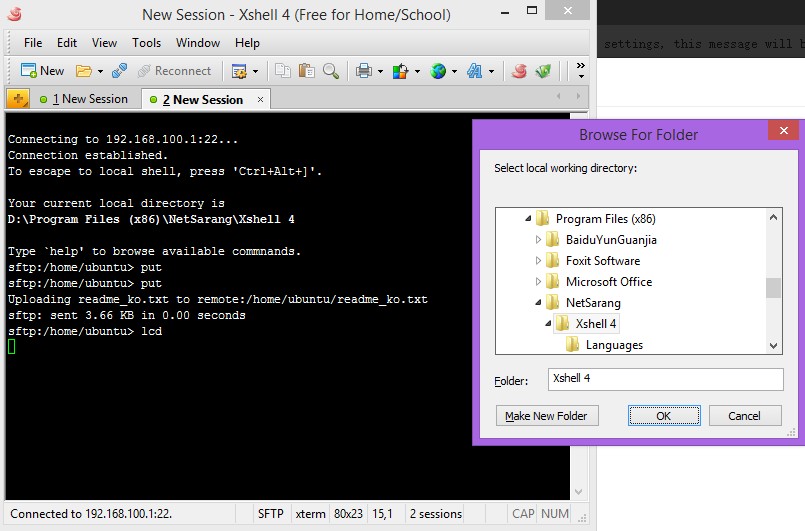Viewport: 805px width, 531px height.
Task: Close the Browse For Folder dialog
Action: tap(783, 130)
